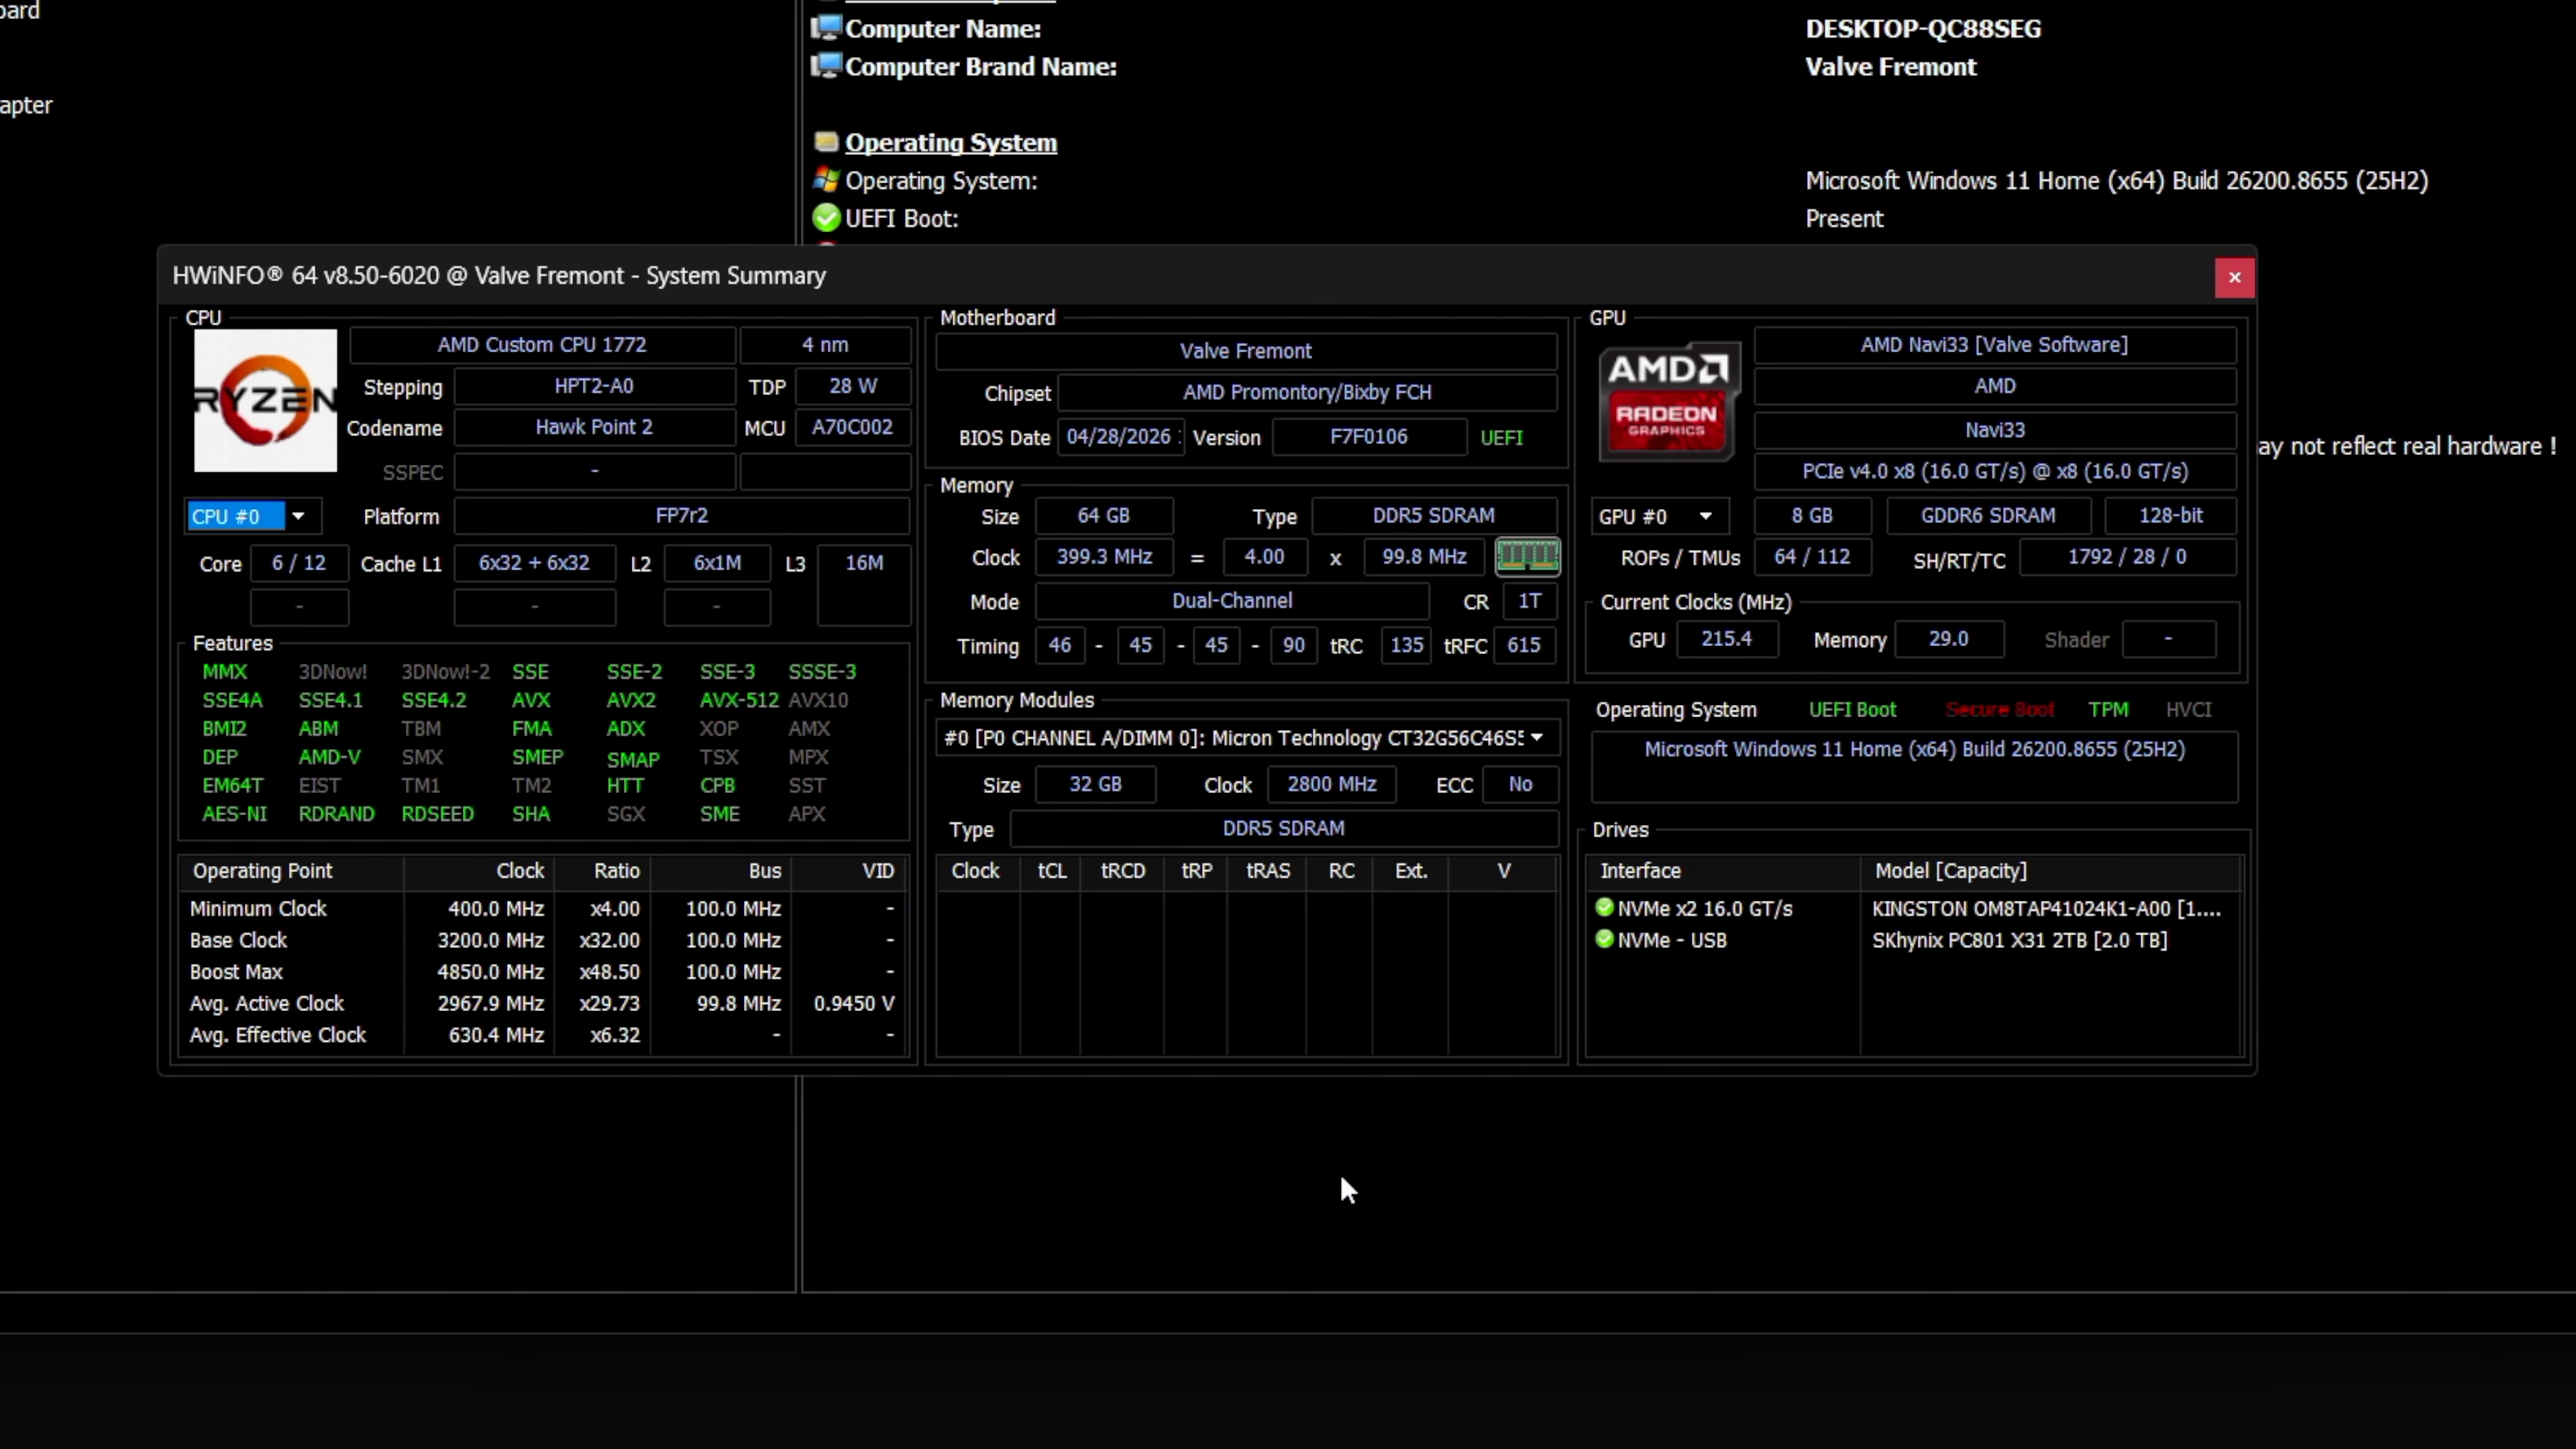Click the tRCD column header
Screen dimensions: 2576x1449
tap(1122, 871)
